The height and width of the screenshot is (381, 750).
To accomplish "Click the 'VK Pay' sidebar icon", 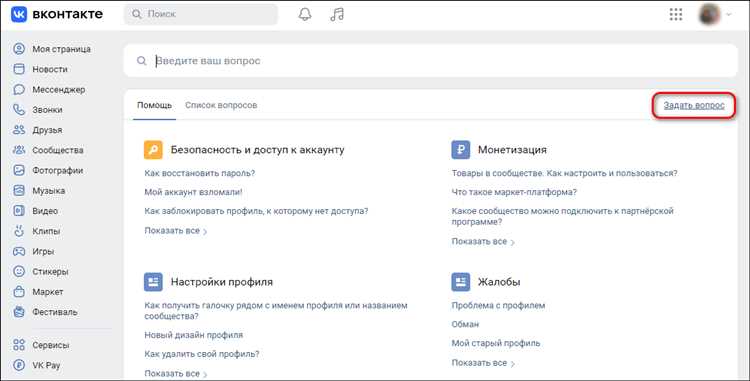I will [x=19, y=365].
